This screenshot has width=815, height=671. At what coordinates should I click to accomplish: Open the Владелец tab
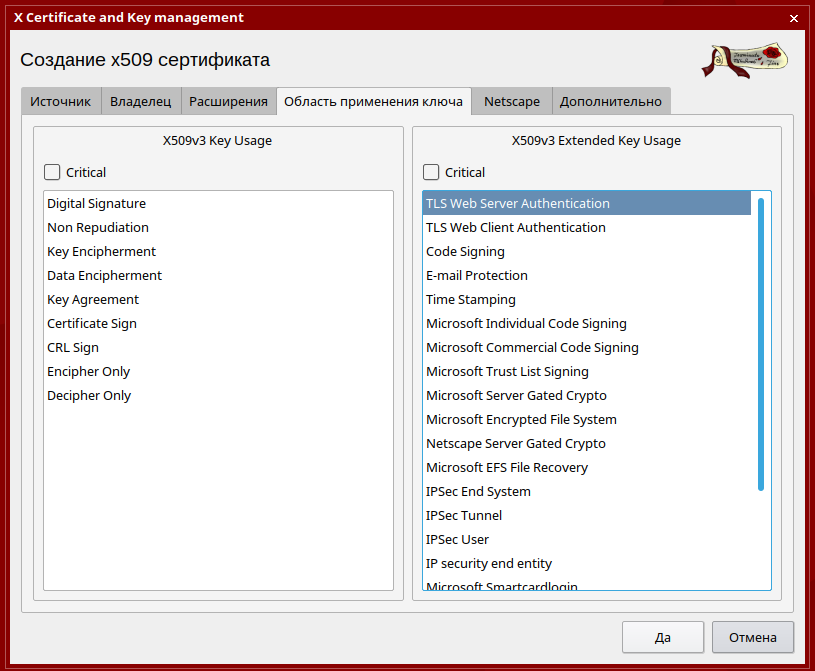pos(141,102)
